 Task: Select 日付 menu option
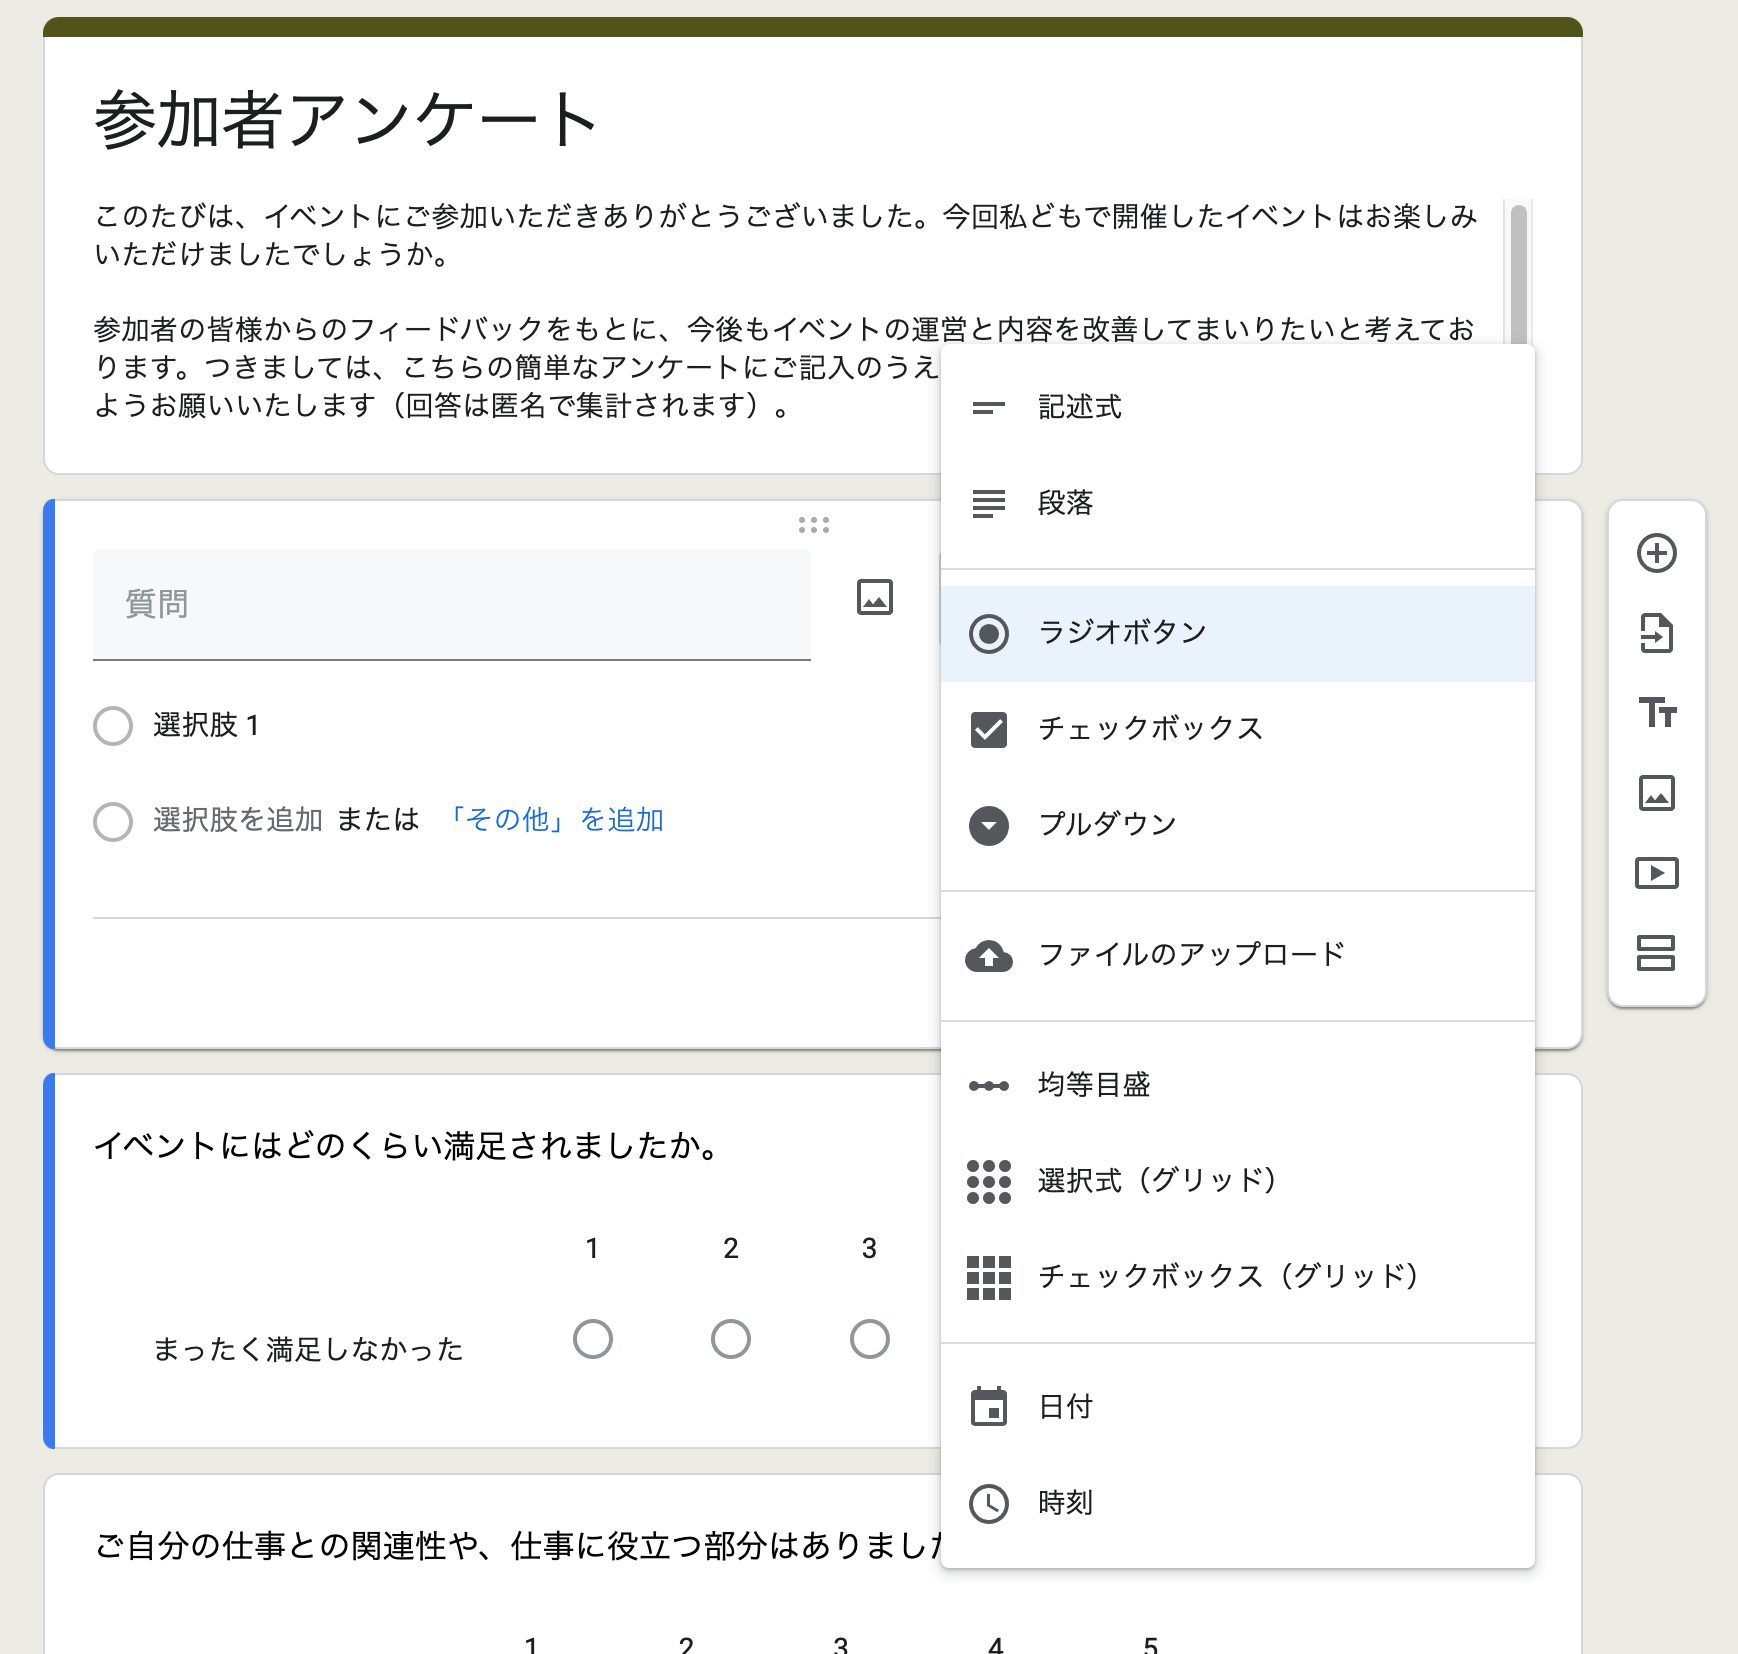click(1065, 1407)
